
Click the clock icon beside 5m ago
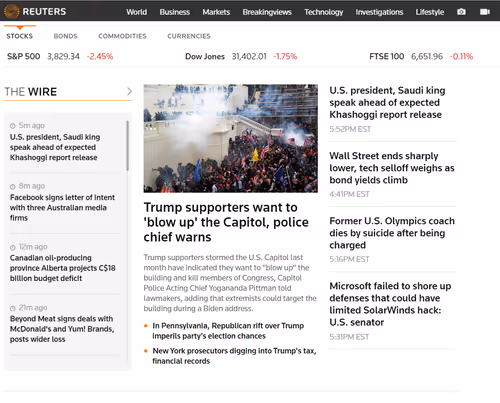tap(13, 126)
